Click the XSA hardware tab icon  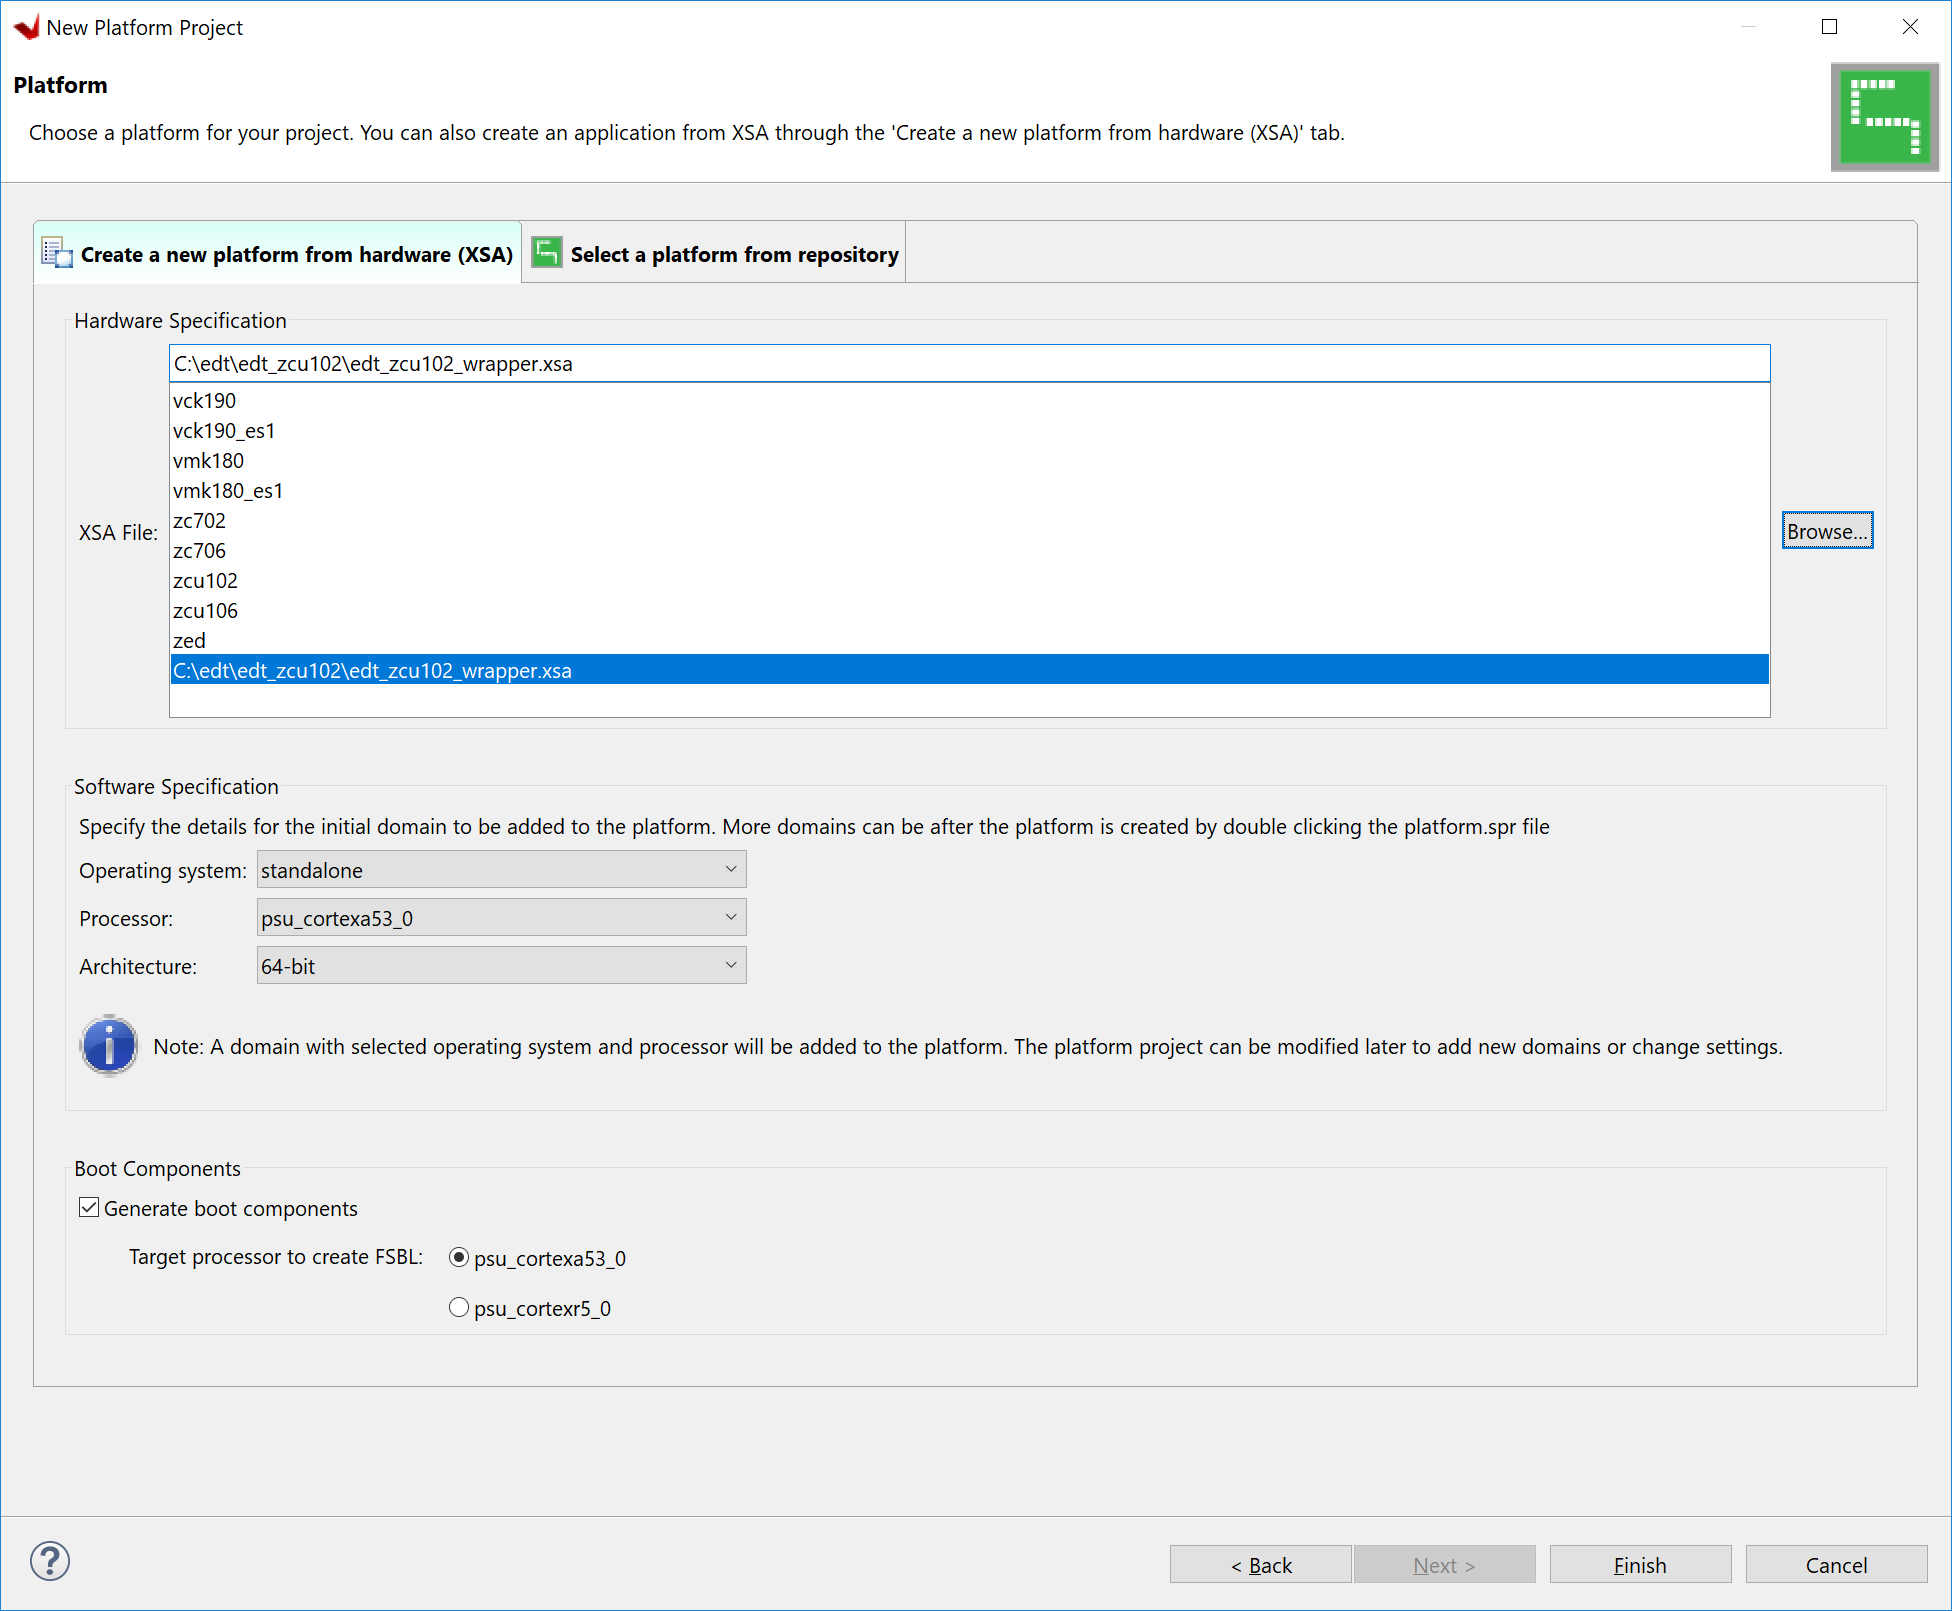click(57, 253)
